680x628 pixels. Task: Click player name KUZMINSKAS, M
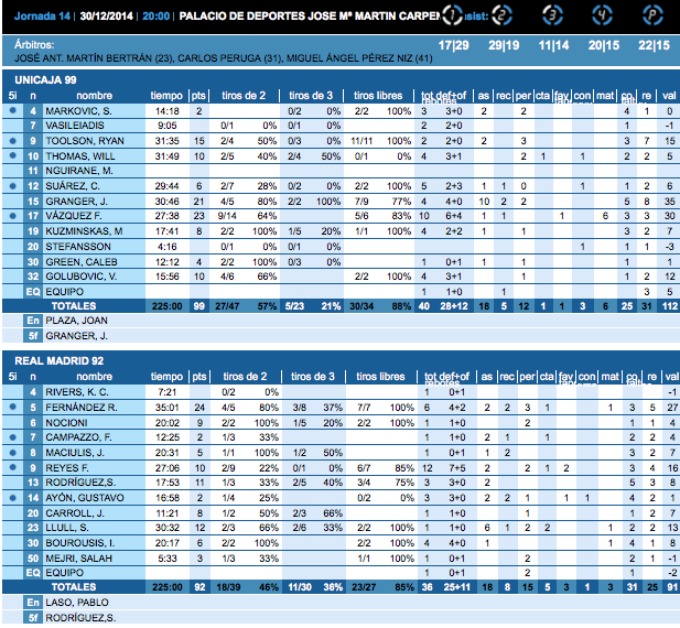(x=84, y=231)
